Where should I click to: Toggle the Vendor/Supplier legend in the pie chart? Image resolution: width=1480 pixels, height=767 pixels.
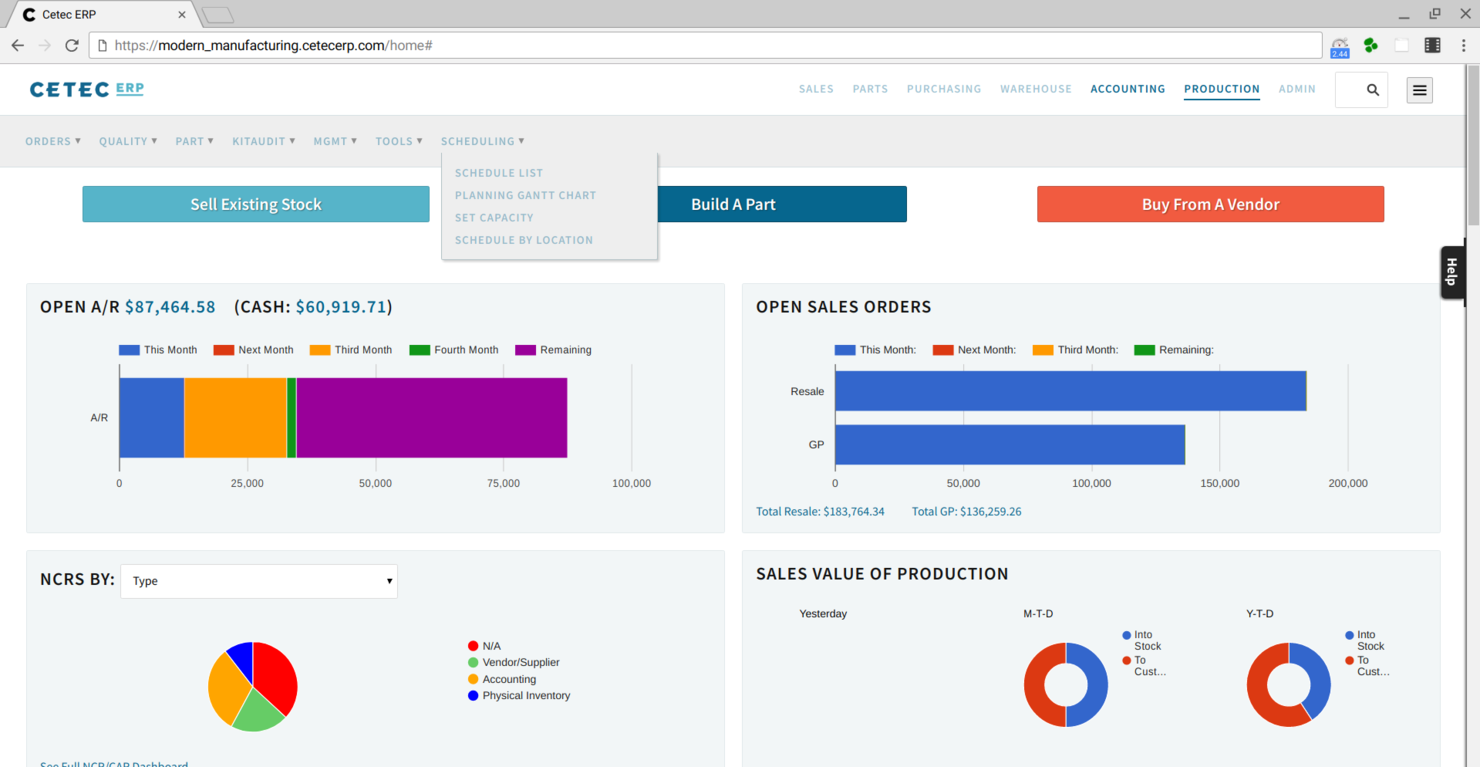pyautogui.click(x=514, y=662)
